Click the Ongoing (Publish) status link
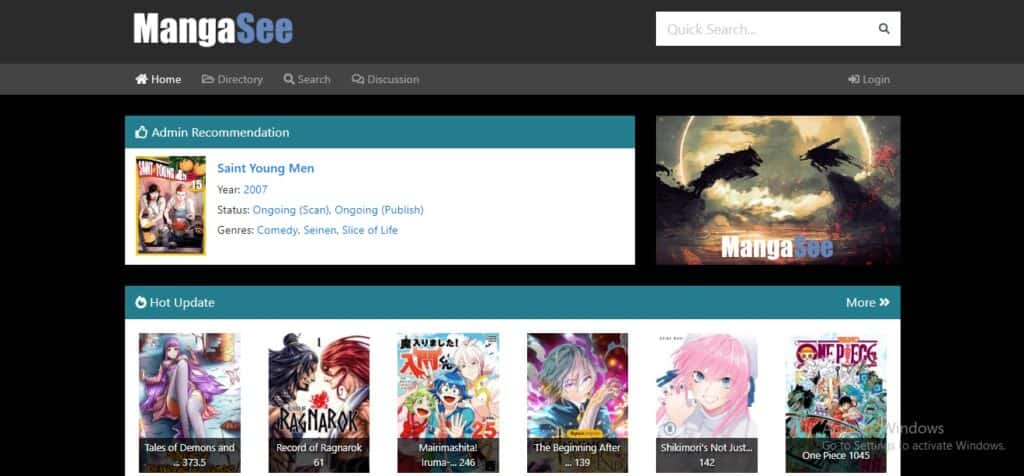Image resolution: width=1024 pixels, height=476 pixels. click(x=379, y=210)
